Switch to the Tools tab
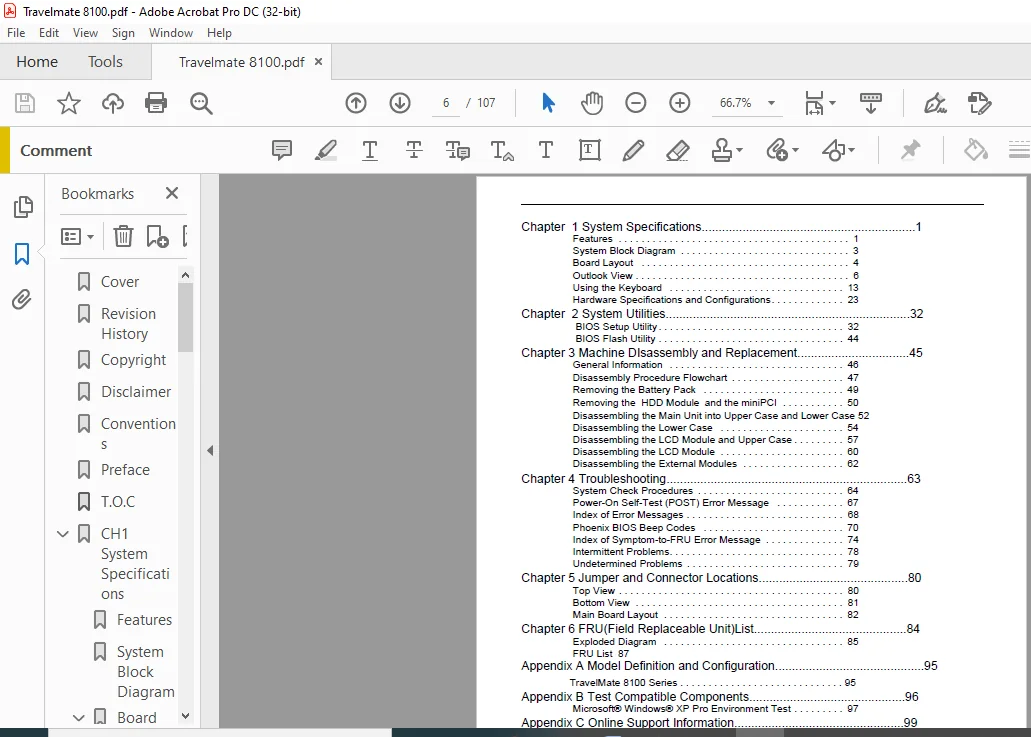The width and height of the screenshot is (1031, 737). click(x=105, y=62)
